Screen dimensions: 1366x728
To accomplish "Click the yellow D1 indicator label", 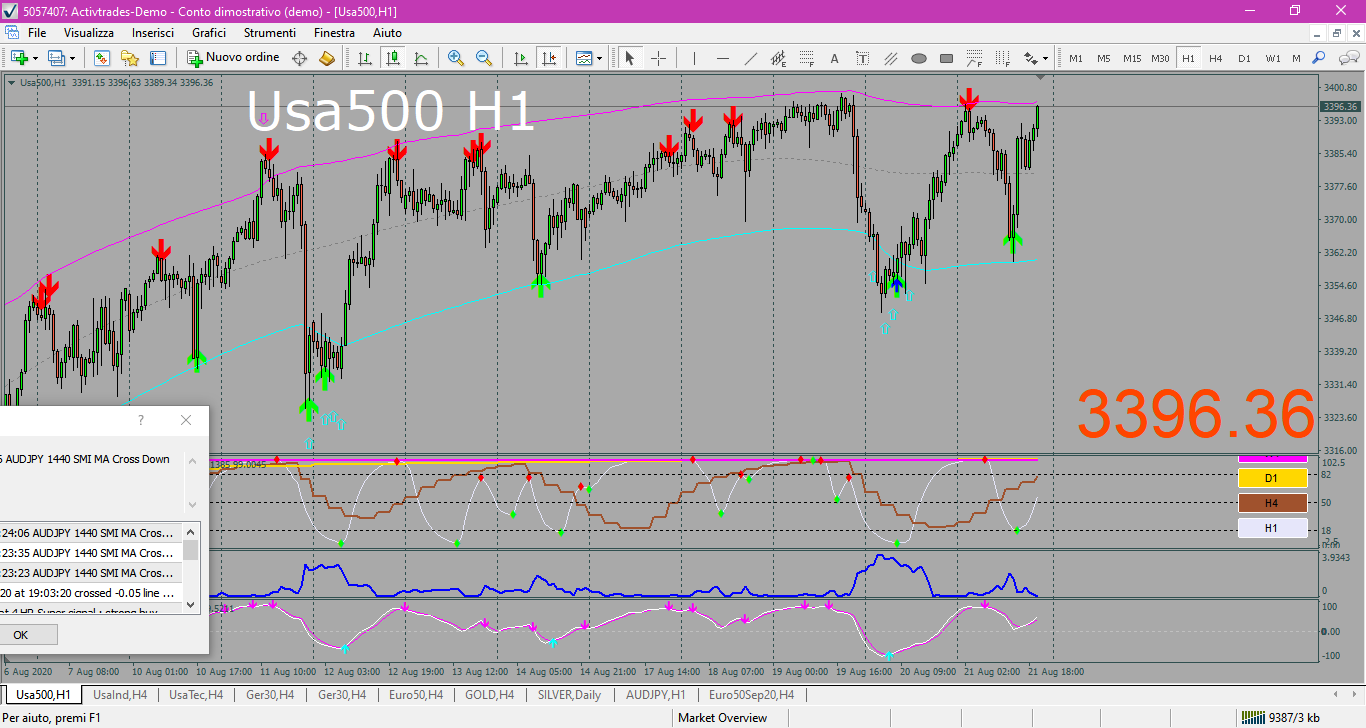I will pos(1272,479).
